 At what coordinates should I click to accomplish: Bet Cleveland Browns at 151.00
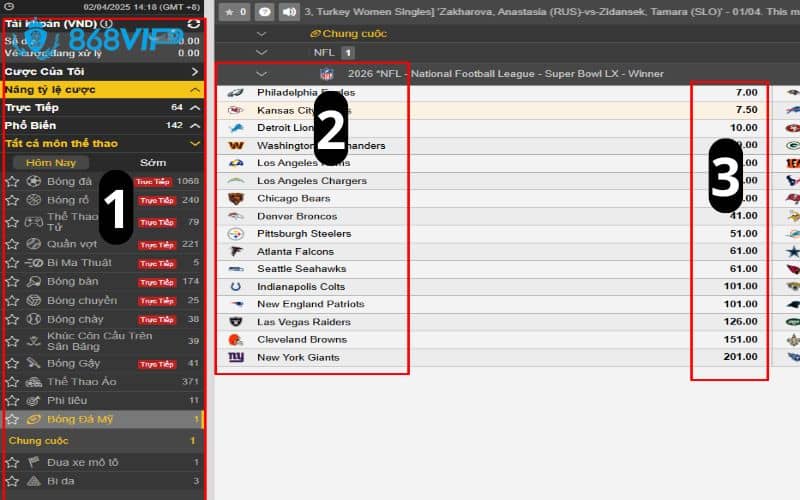point(740,339)
